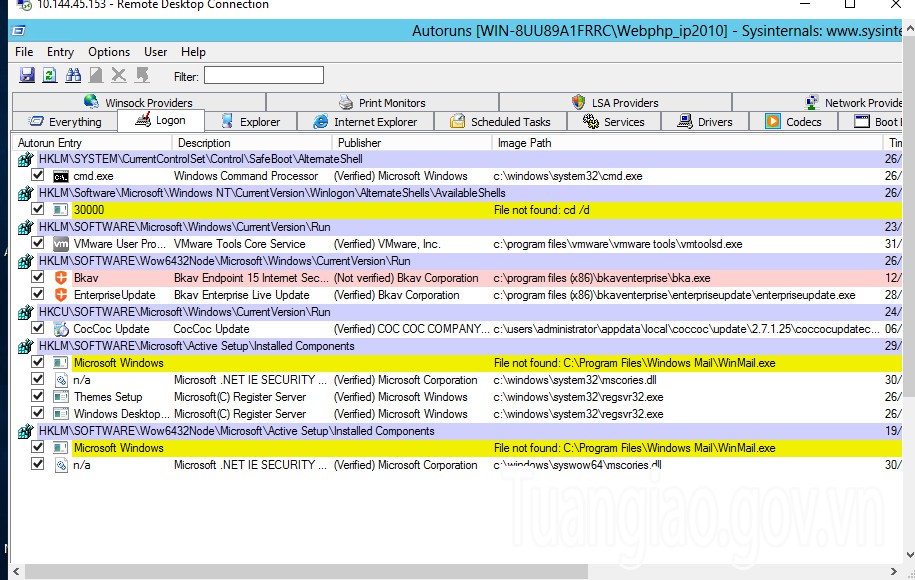Screen dimensions: 915x580
Task: Select c:\windows\system32\cmd.exe image path
Action: tap(567, 176)
